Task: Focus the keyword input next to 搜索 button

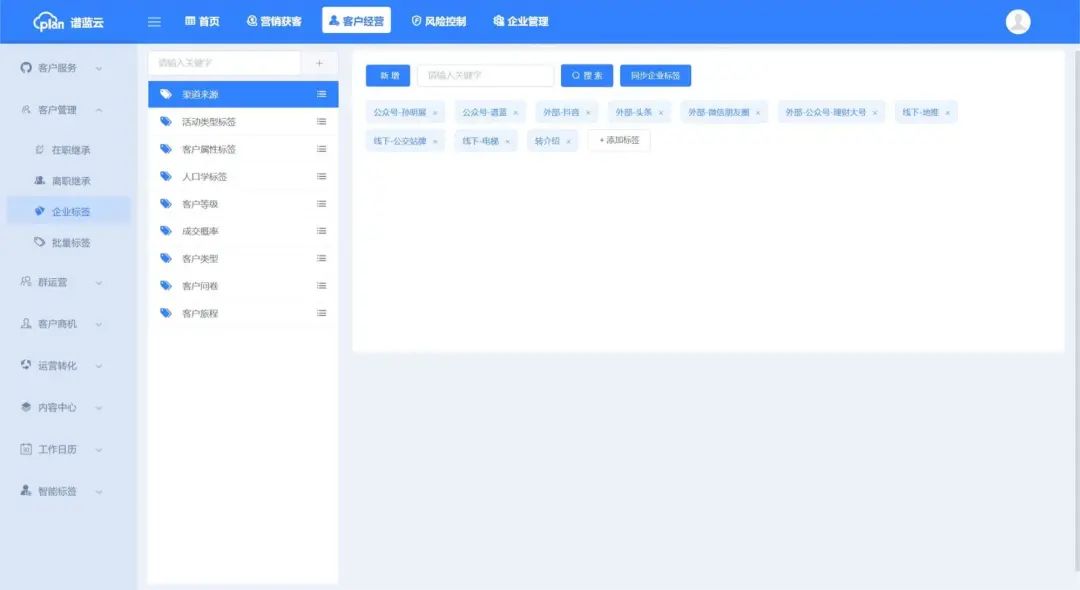Action: [485, 76]
